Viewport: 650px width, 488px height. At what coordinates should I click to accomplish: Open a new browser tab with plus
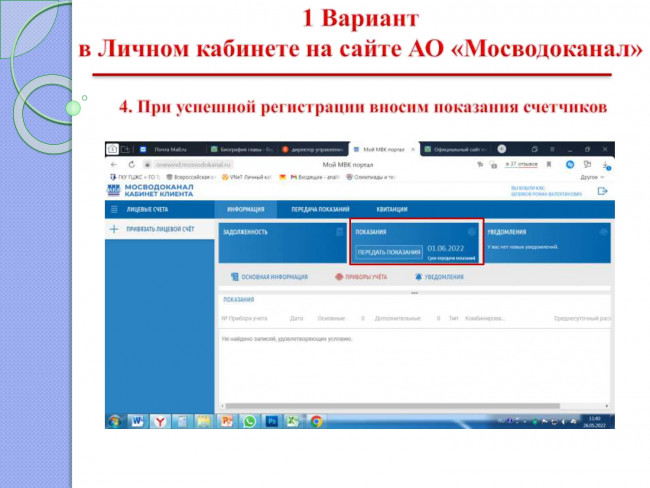pyautogui.click(x=502, y=149)
